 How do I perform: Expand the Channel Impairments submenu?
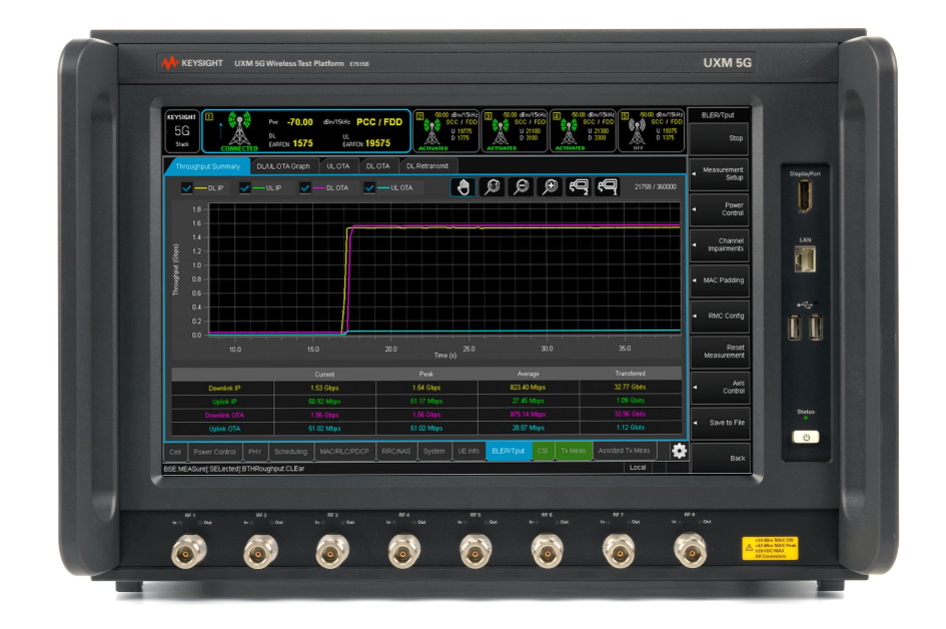click(719, 244)
